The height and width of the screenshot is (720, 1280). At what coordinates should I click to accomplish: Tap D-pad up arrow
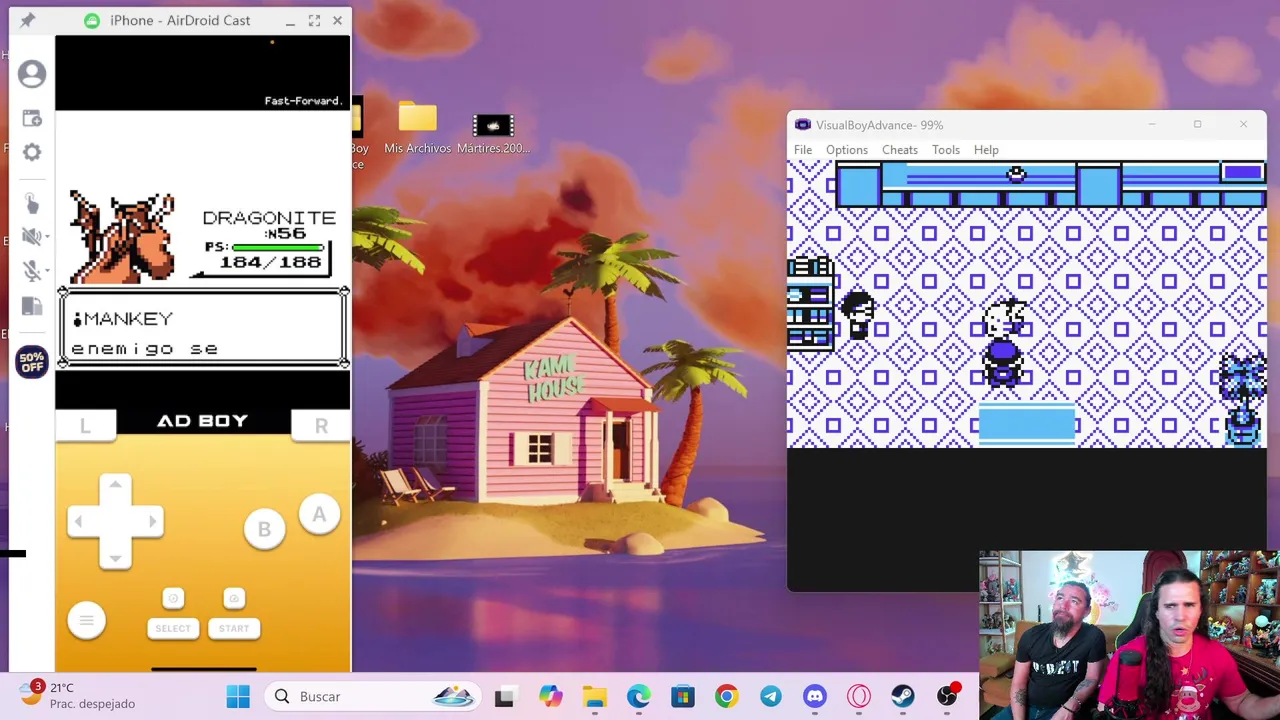tap(115, 486)
